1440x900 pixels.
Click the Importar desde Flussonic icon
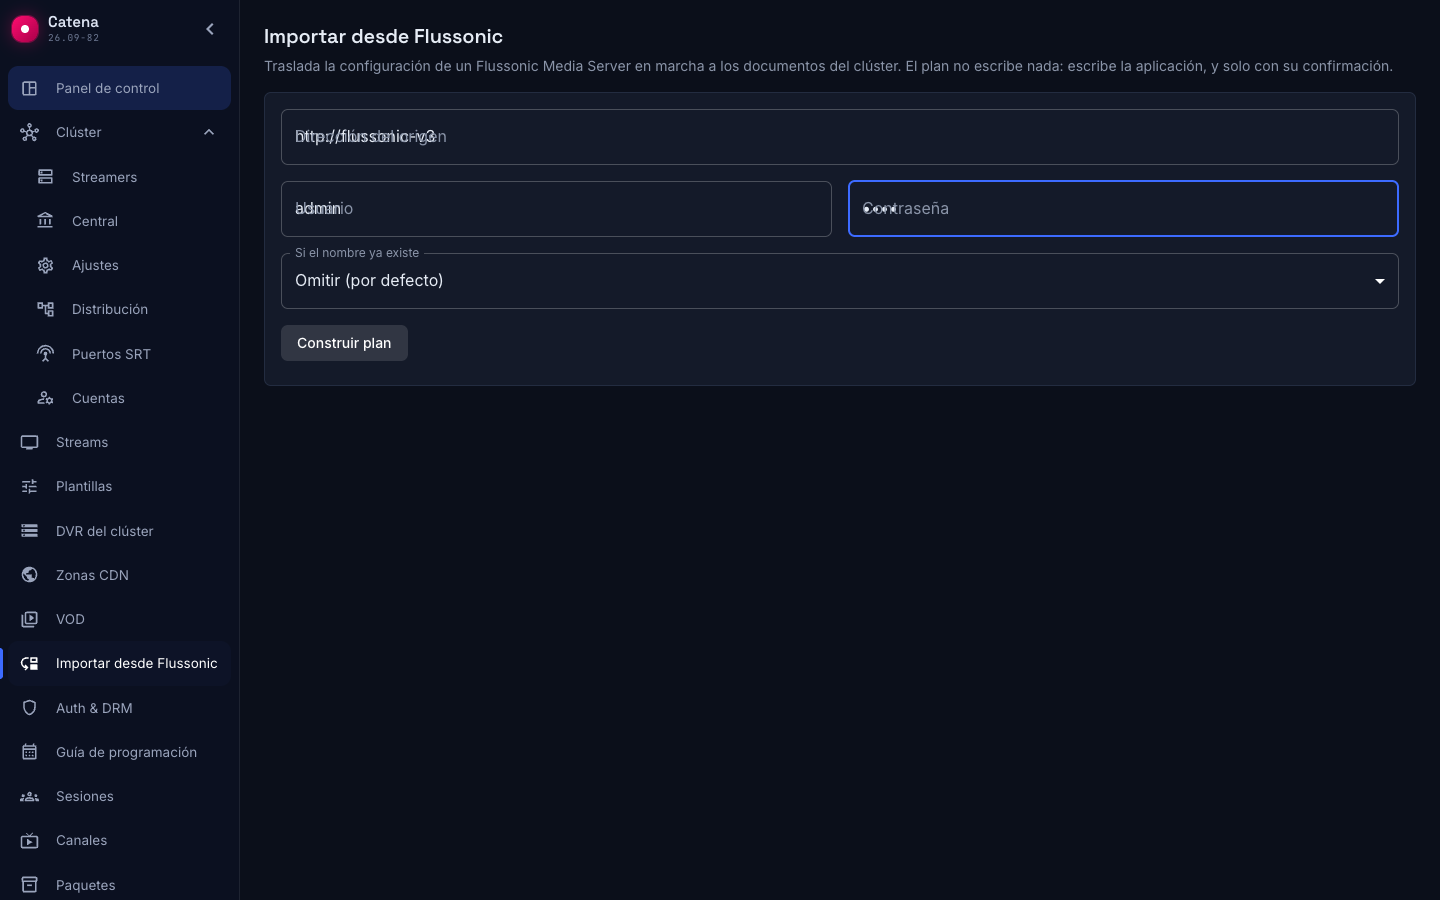click(30, 663)
